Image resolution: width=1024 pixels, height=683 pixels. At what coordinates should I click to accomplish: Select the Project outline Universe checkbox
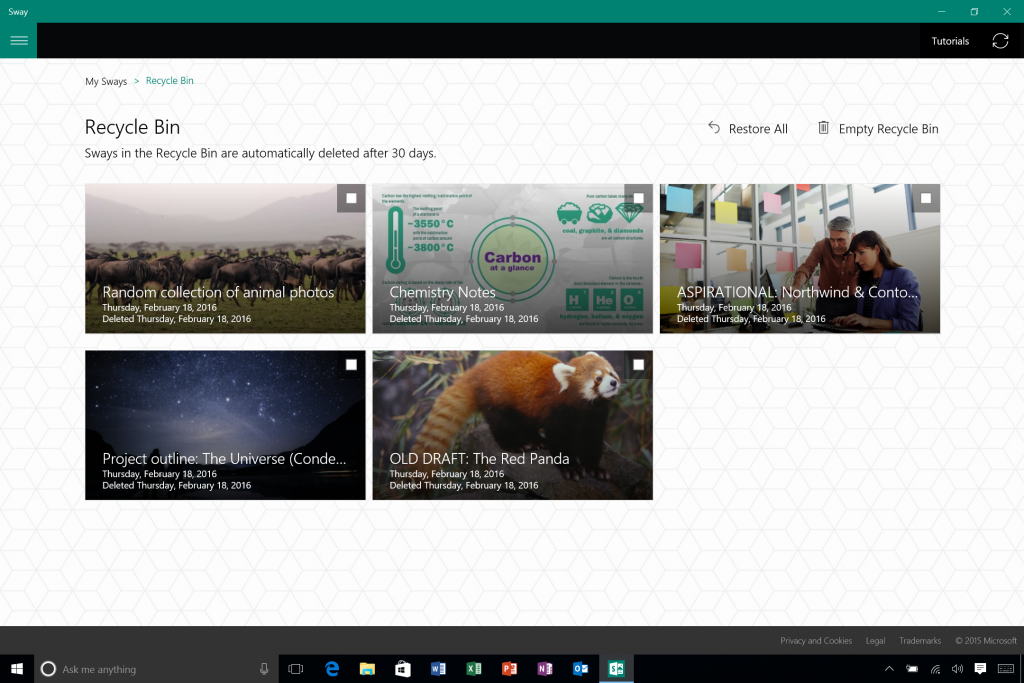pos(351,365)
